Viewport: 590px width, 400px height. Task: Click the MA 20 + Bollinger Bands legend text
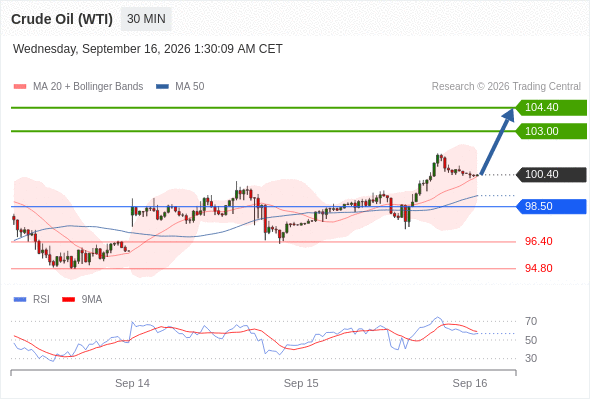[88, 87]
